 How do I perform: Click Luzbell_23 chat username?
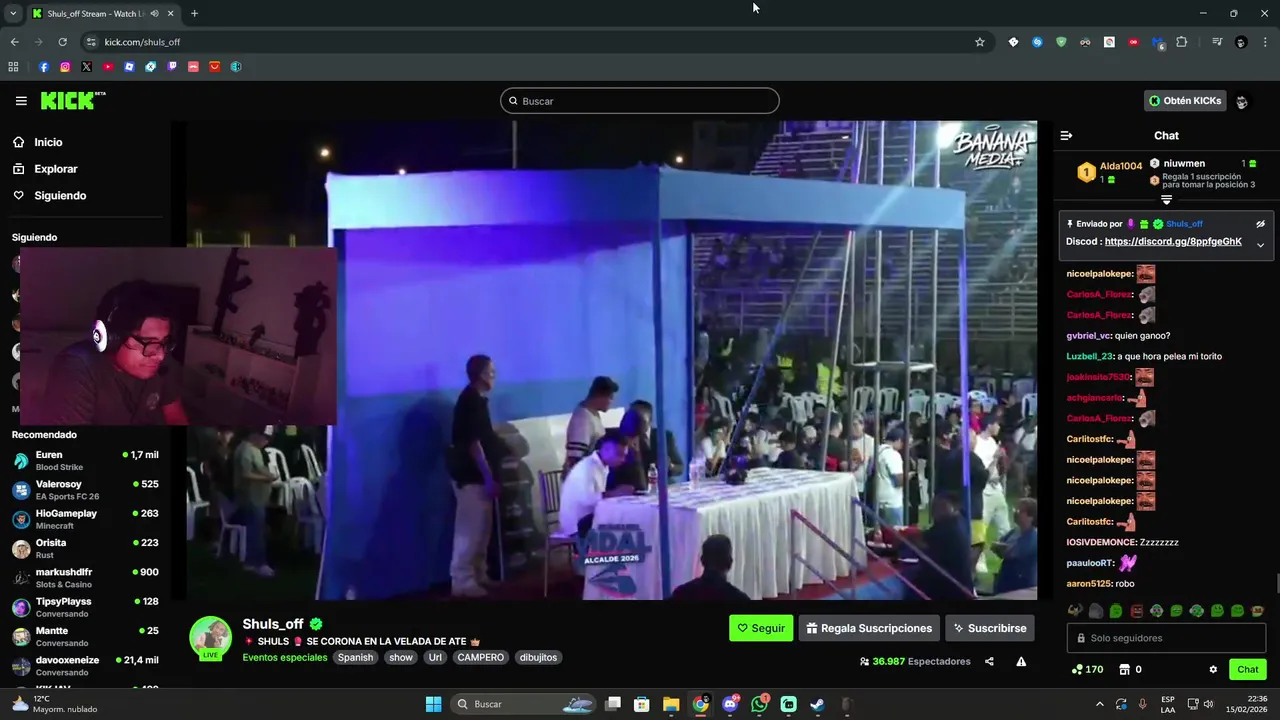click(1090, 357)
